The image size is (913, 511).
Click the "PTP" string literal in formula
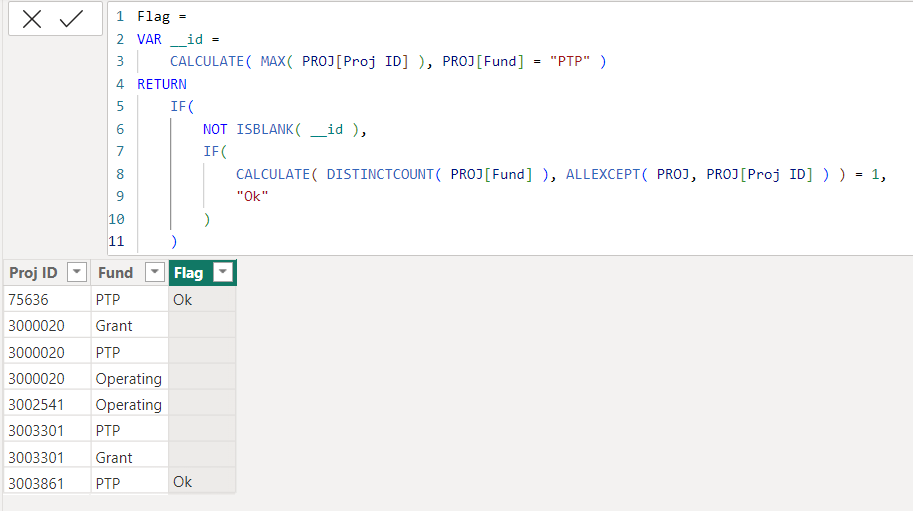[x=570, y=61]
